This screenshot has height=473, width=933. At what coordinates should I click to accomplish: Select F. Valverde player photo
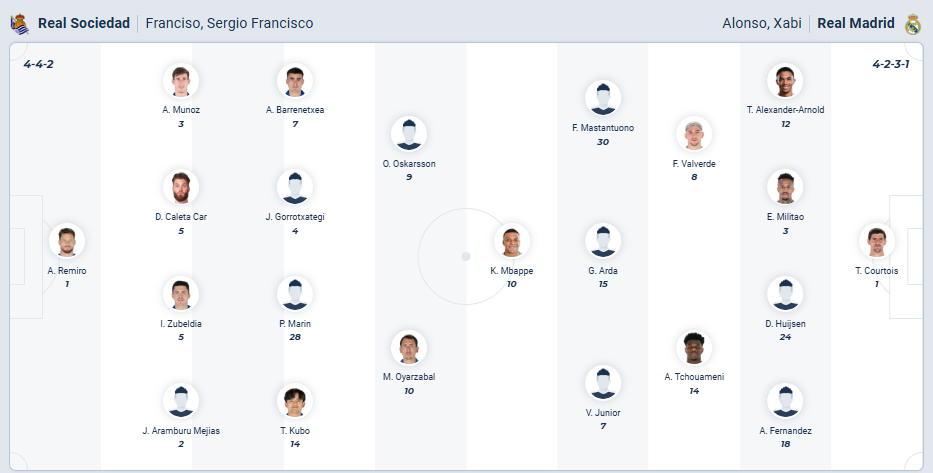(x=694, y=134)
